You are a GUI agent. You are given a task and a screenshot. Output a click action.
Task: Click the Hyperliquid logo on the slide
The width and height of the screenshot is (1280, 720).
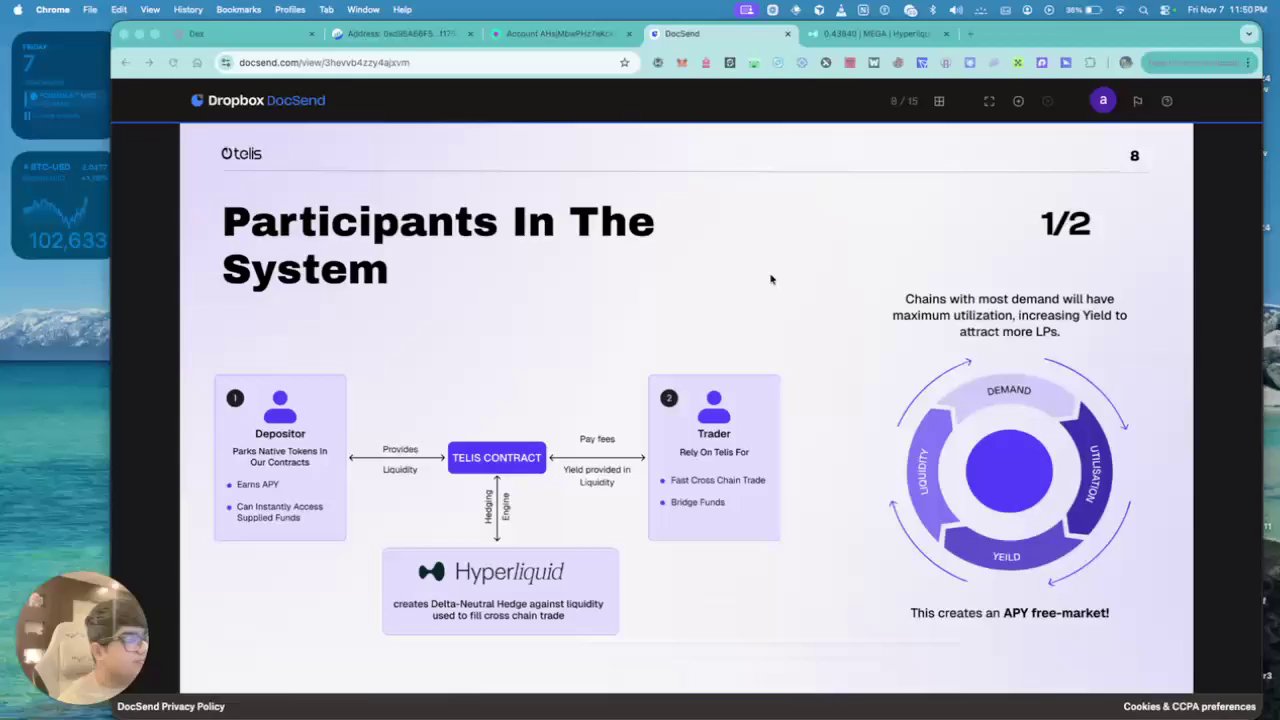pos(491,572)
